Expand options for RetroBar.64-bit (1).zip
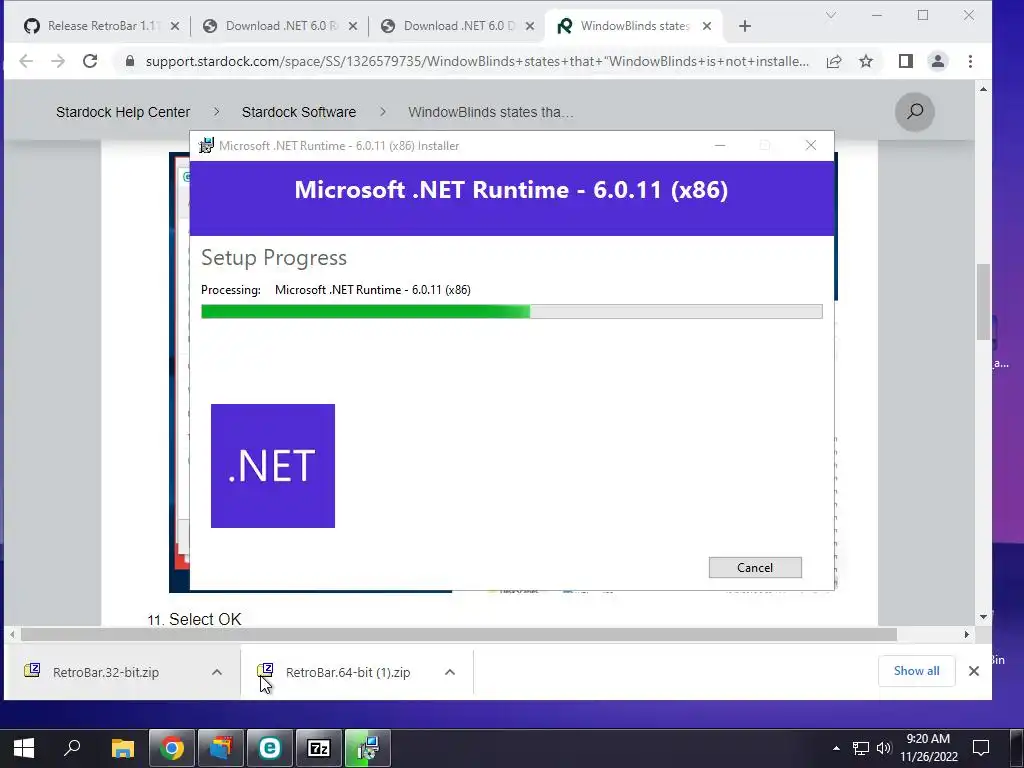Viewport: 1024px width, 768px height. pyautogui.click(x=450, y=672)
